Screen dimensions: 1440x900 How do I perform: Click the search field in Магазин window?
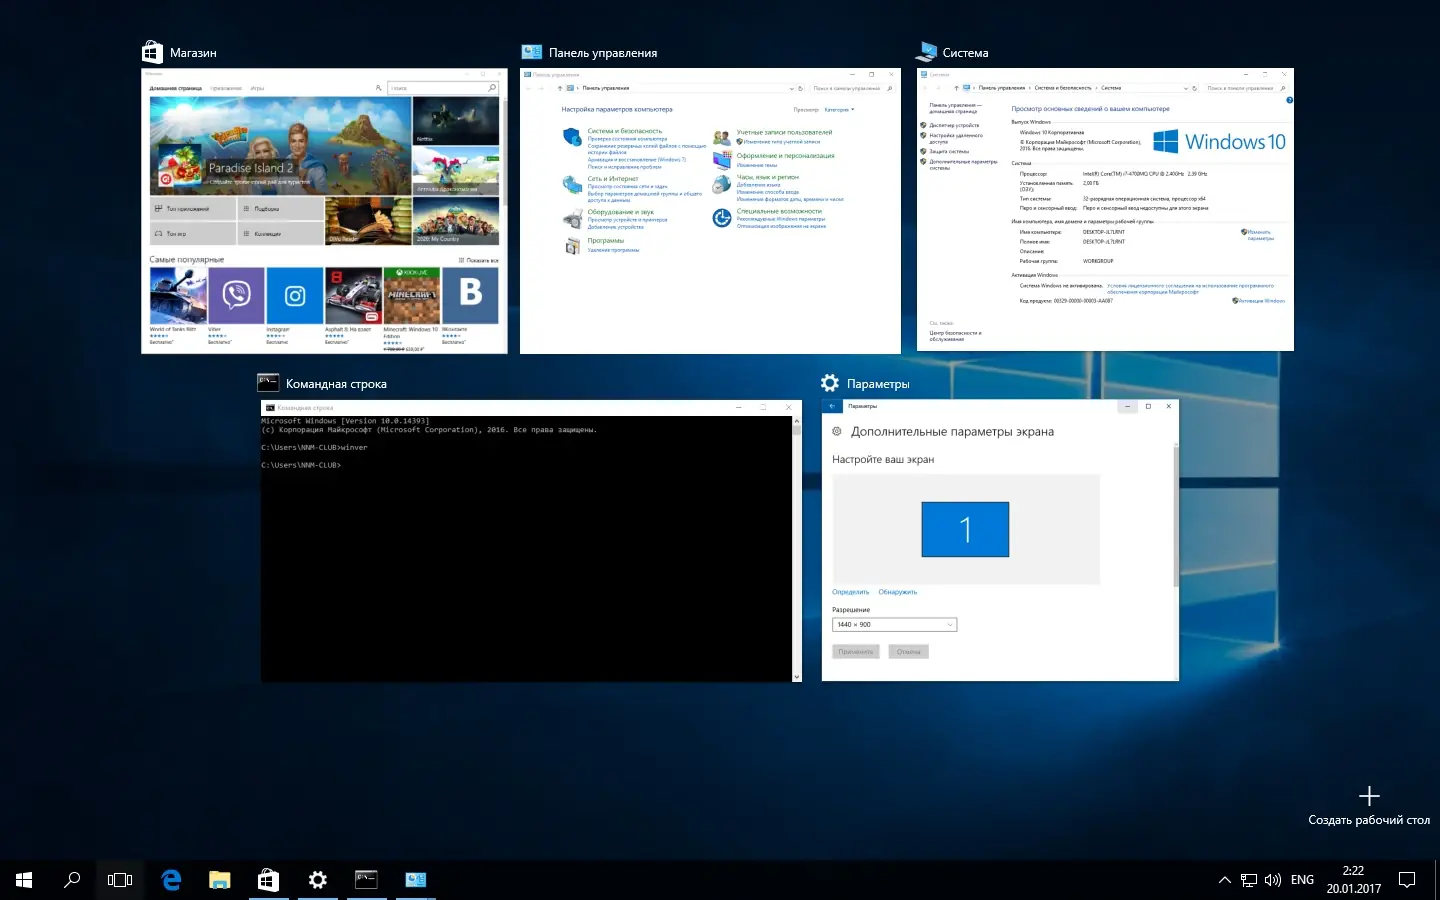click(442, 88)
